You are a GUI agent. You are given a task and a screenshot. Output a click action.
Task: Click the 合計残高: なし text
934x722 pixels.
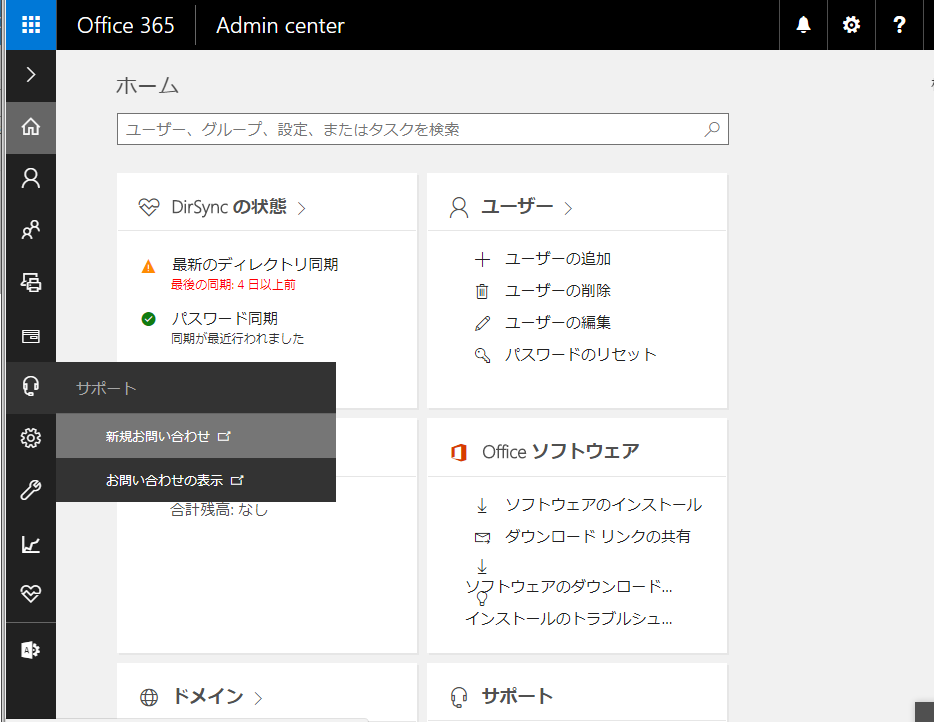219,510
